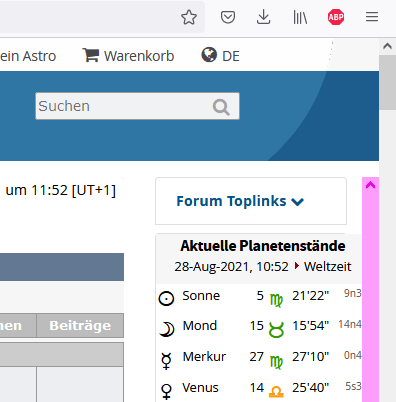Collapse the pink side panel arrow
The width and height of the screenshot is (396, 402).
[x=370, y=185]
